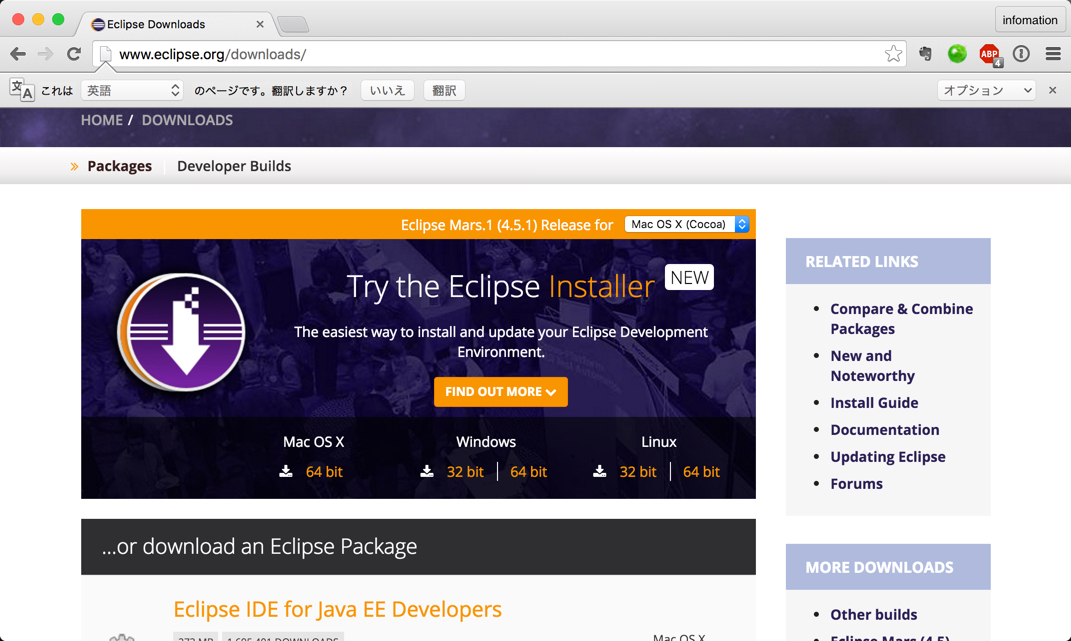Image resolution: width=1071 pixels, height=641 pixels.
Task: Click the circled info extension icon
Action: (1021, 54)
